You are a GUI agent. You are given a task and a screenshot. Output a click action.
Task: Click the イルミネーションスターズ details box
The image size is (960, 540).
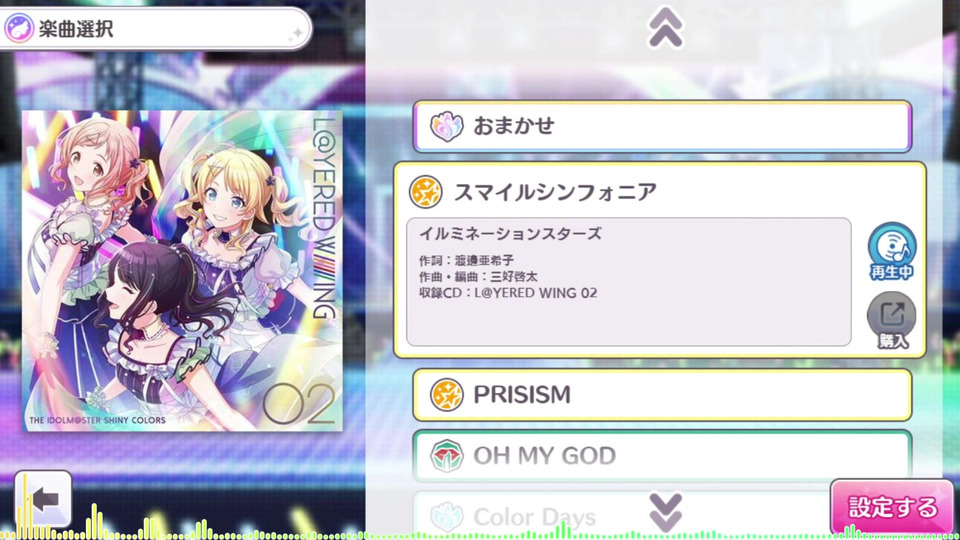(x=629, y=282)
